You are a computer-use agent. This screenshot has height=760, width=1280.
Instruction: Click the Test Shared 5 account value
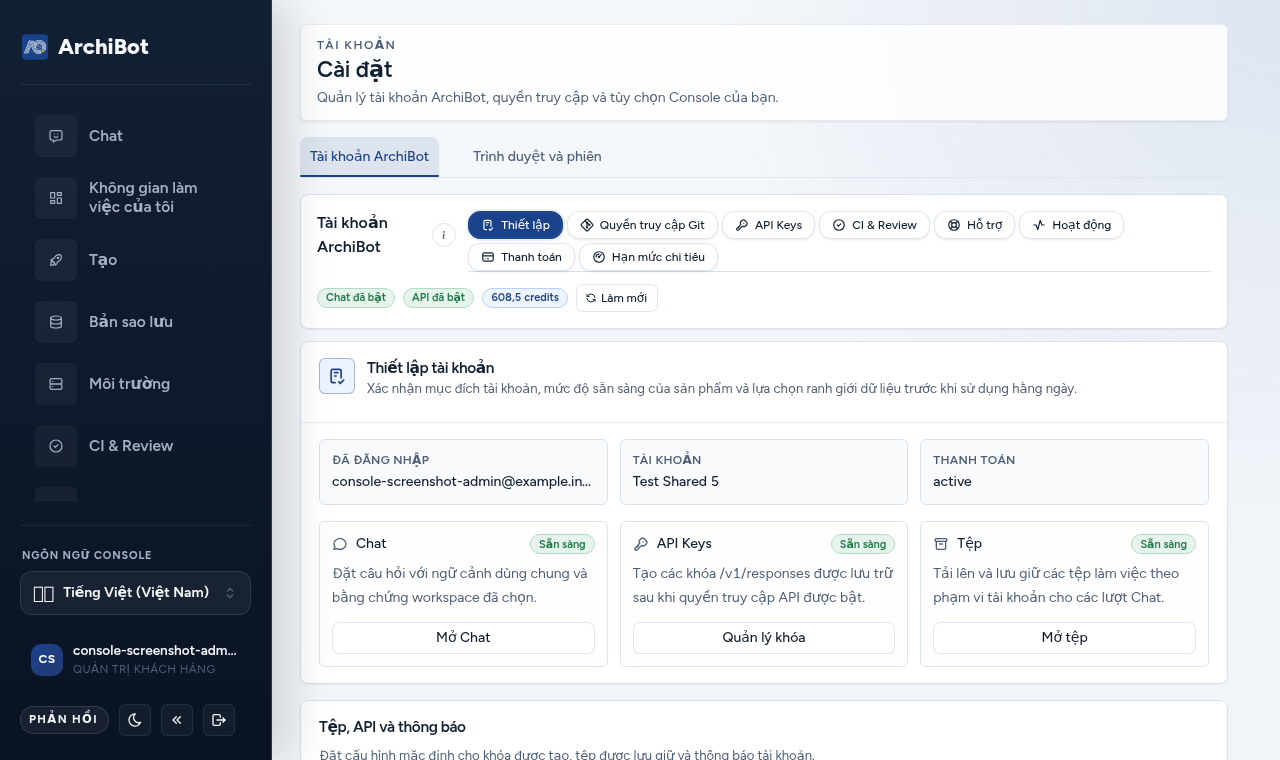(676, 481)
